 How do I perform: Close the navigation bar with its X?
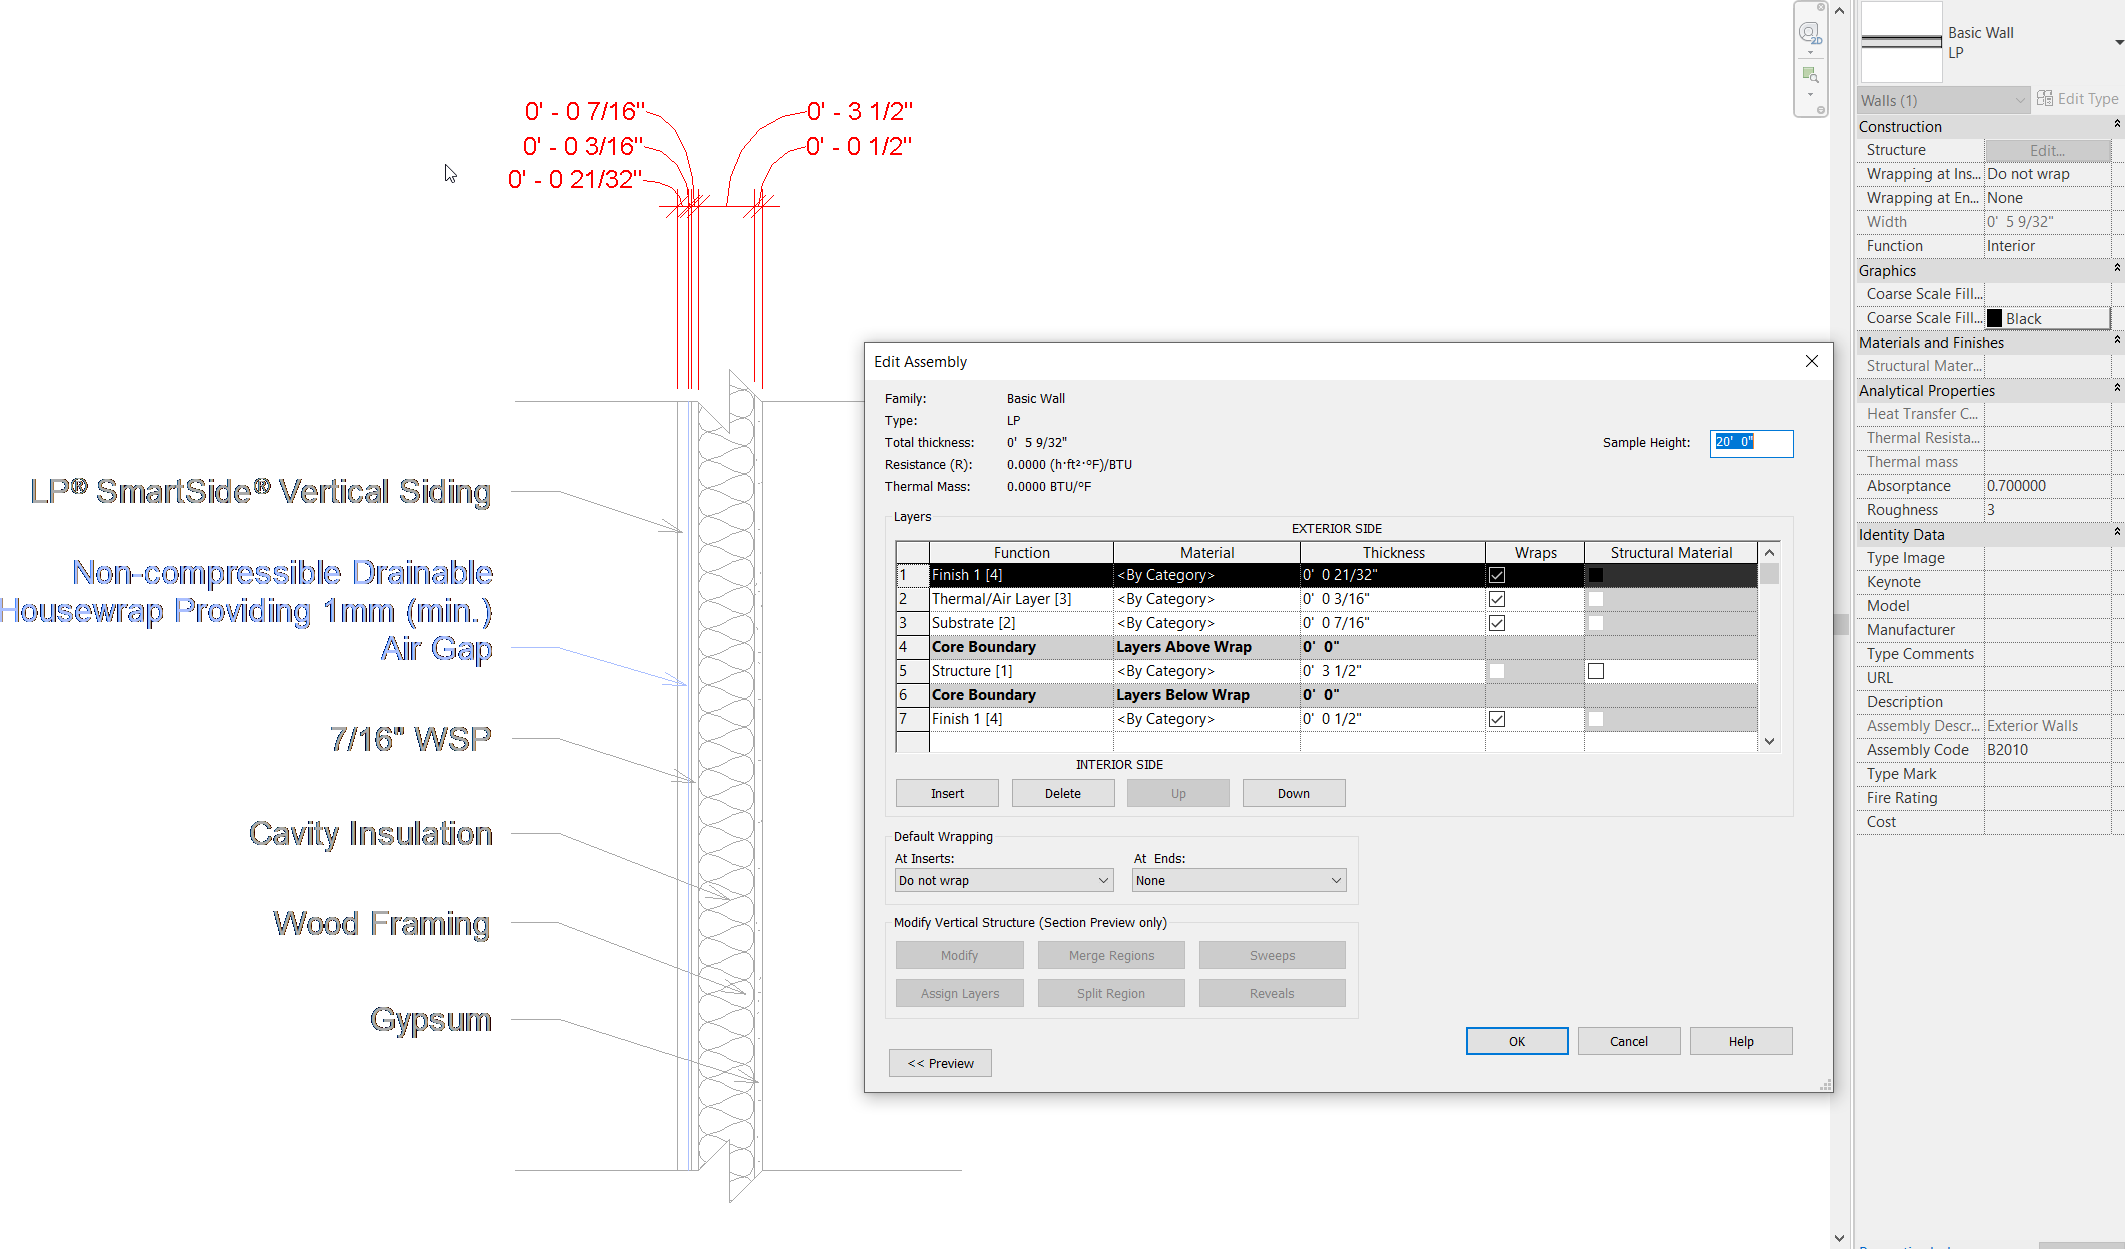(x=1821, y=7)
